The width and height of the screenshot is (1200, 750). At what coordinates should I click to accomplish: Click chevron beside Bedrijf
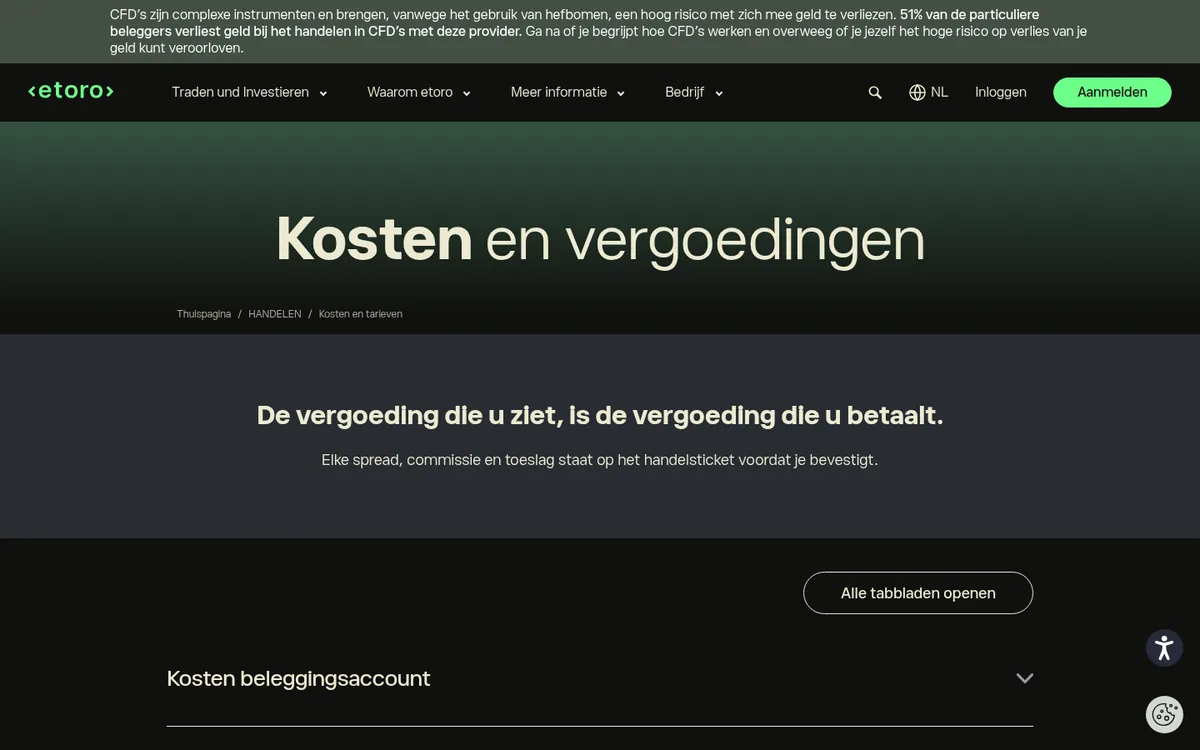pos(719,93)
